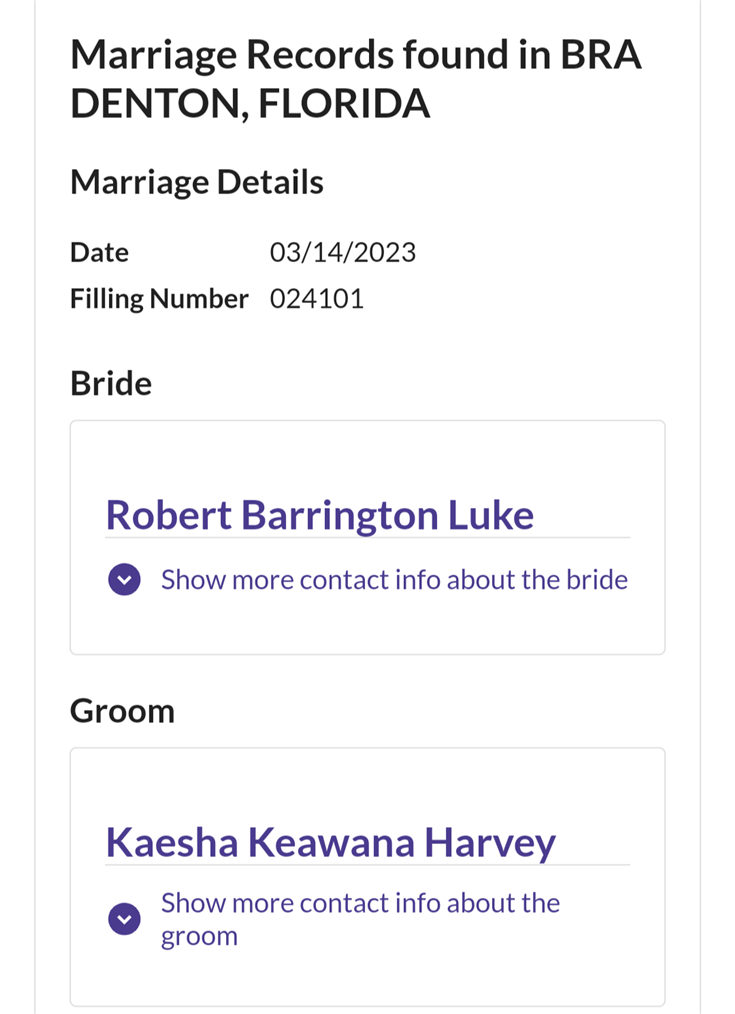
Task: Click the "DENTON, FLORIDA" title line
Action: (250, 104)
